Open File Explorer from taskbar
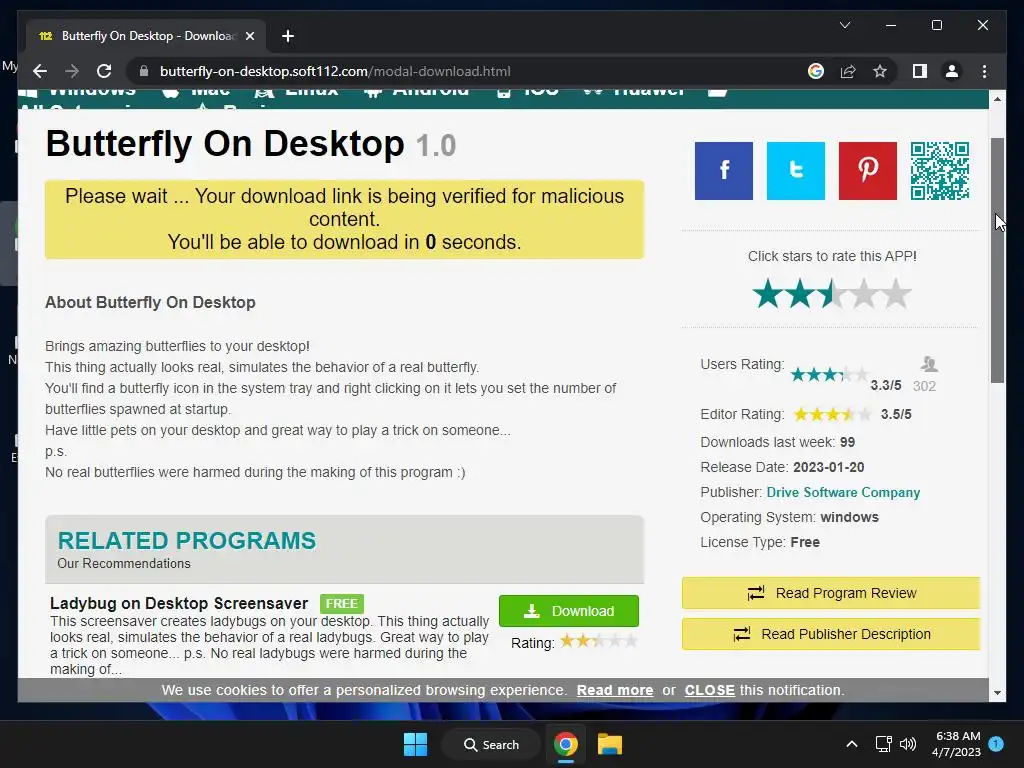The width and height of the screenshot is (1024, 768). 609,744
